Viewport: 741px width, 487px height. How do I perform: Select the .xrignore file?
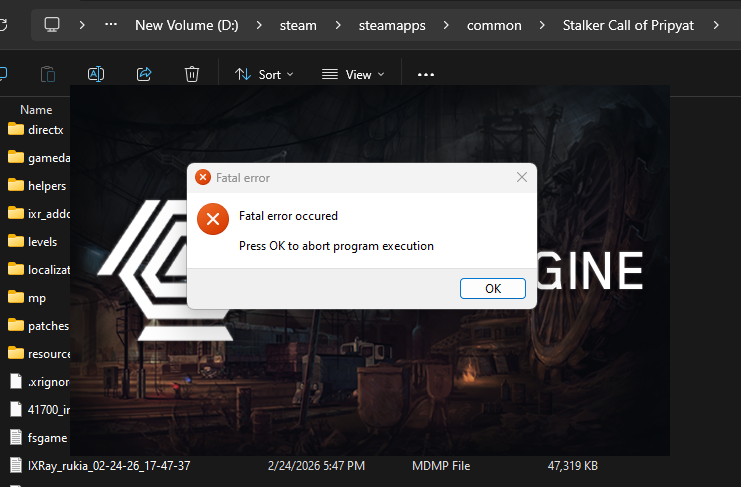(49, 382)
